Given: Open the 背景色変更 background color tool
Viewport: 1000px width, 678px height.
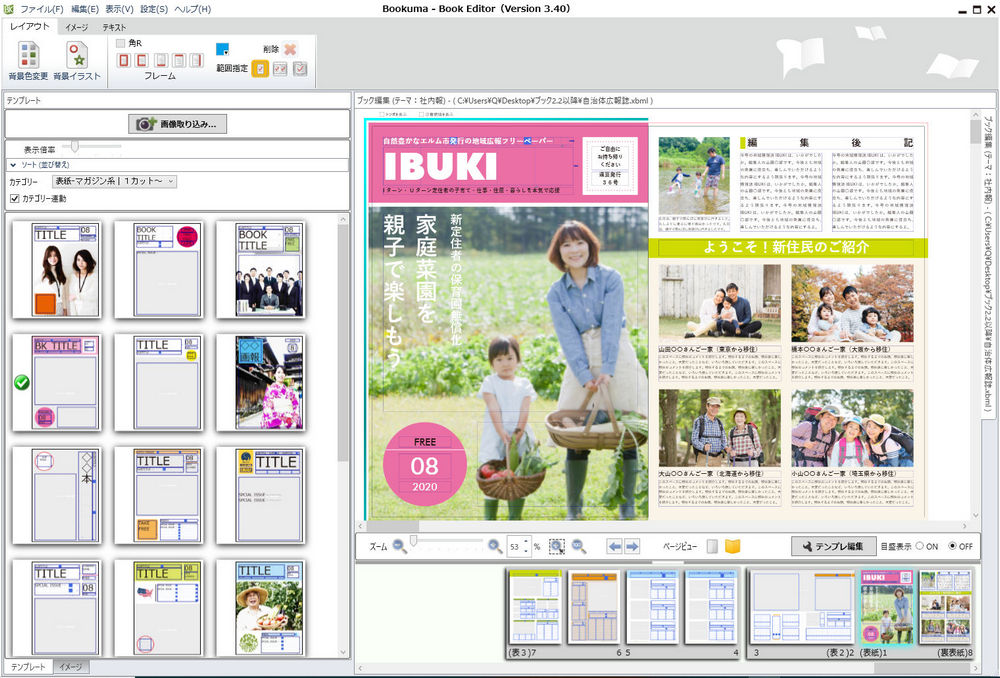Looking at the screenshot, I should click(28, 58).
